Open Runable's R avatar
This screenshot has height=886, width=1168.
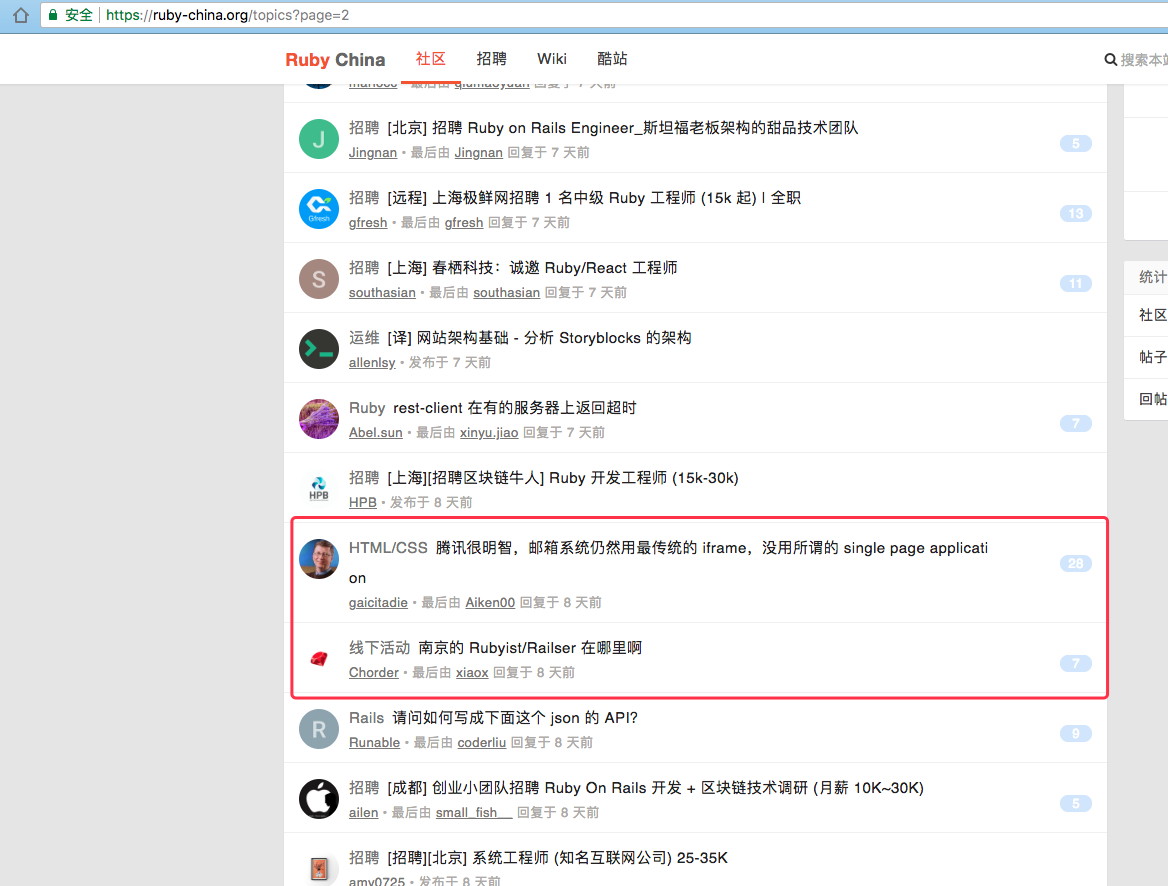[319, 729]
